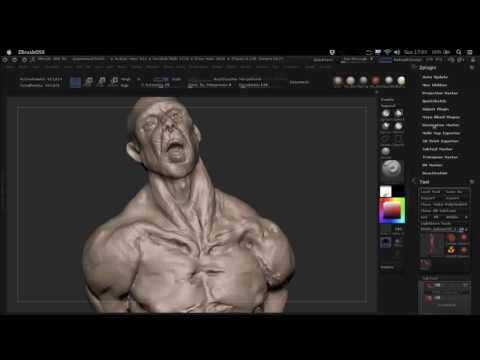Open the macOS notification center list icon
The height and width of the screenshot is (360, 480).
[x=470, y=52]
